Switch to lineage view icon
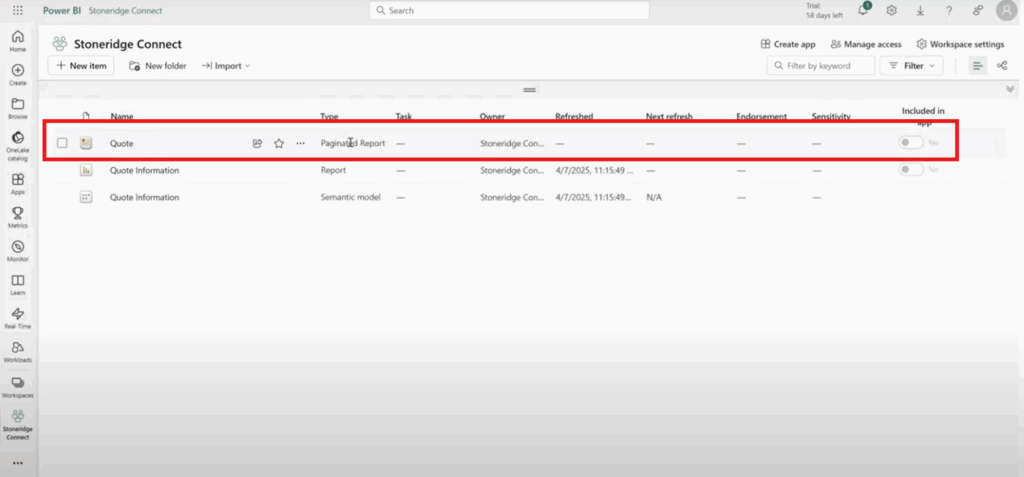Viewport: 1024px width, 477px height. [1002, 65]
